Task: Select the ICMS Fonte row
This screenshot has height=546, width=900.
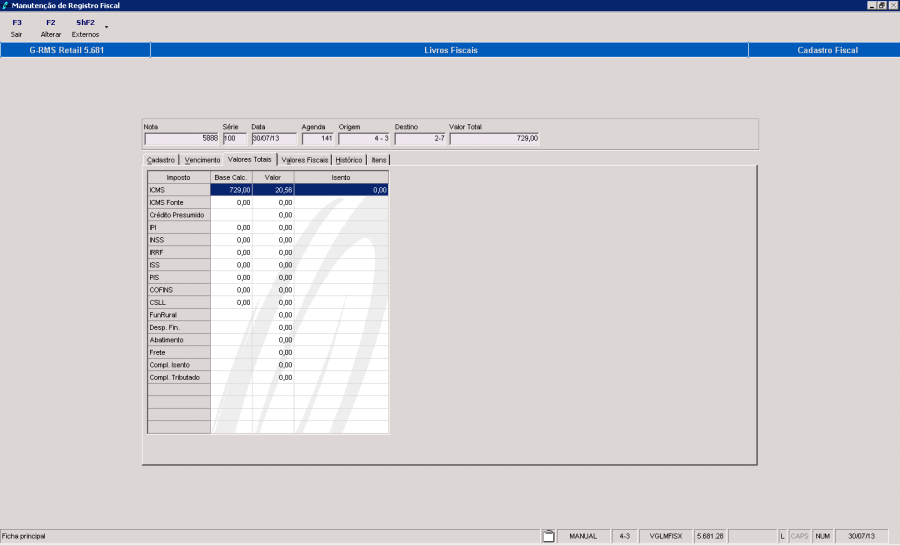Action: click(x=179, y=203)
